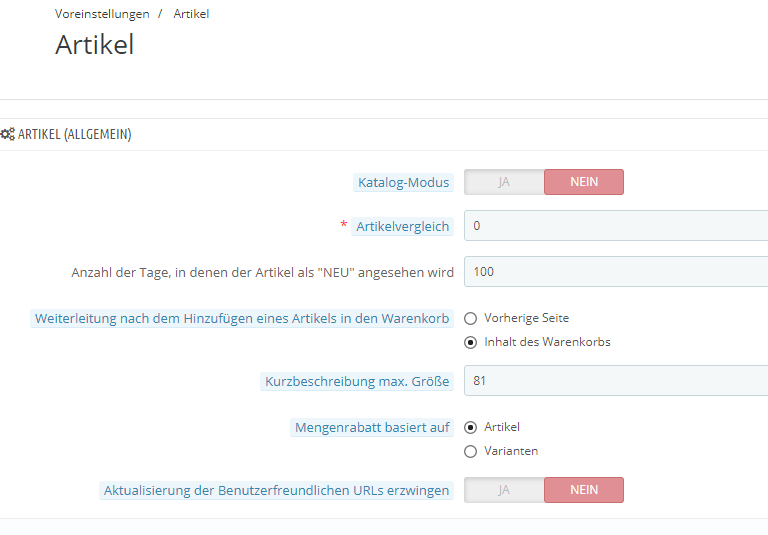Click the Mengenrabatt basiert auf label
768x535 pixels.
point(372,427)
